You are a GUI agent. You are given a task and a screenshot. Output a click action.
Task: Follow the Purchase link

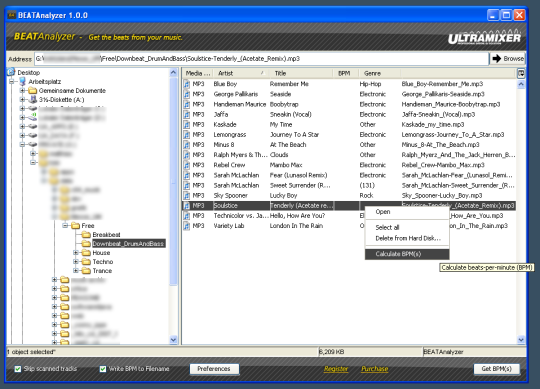pyautogui.click(x=375, y=369)
